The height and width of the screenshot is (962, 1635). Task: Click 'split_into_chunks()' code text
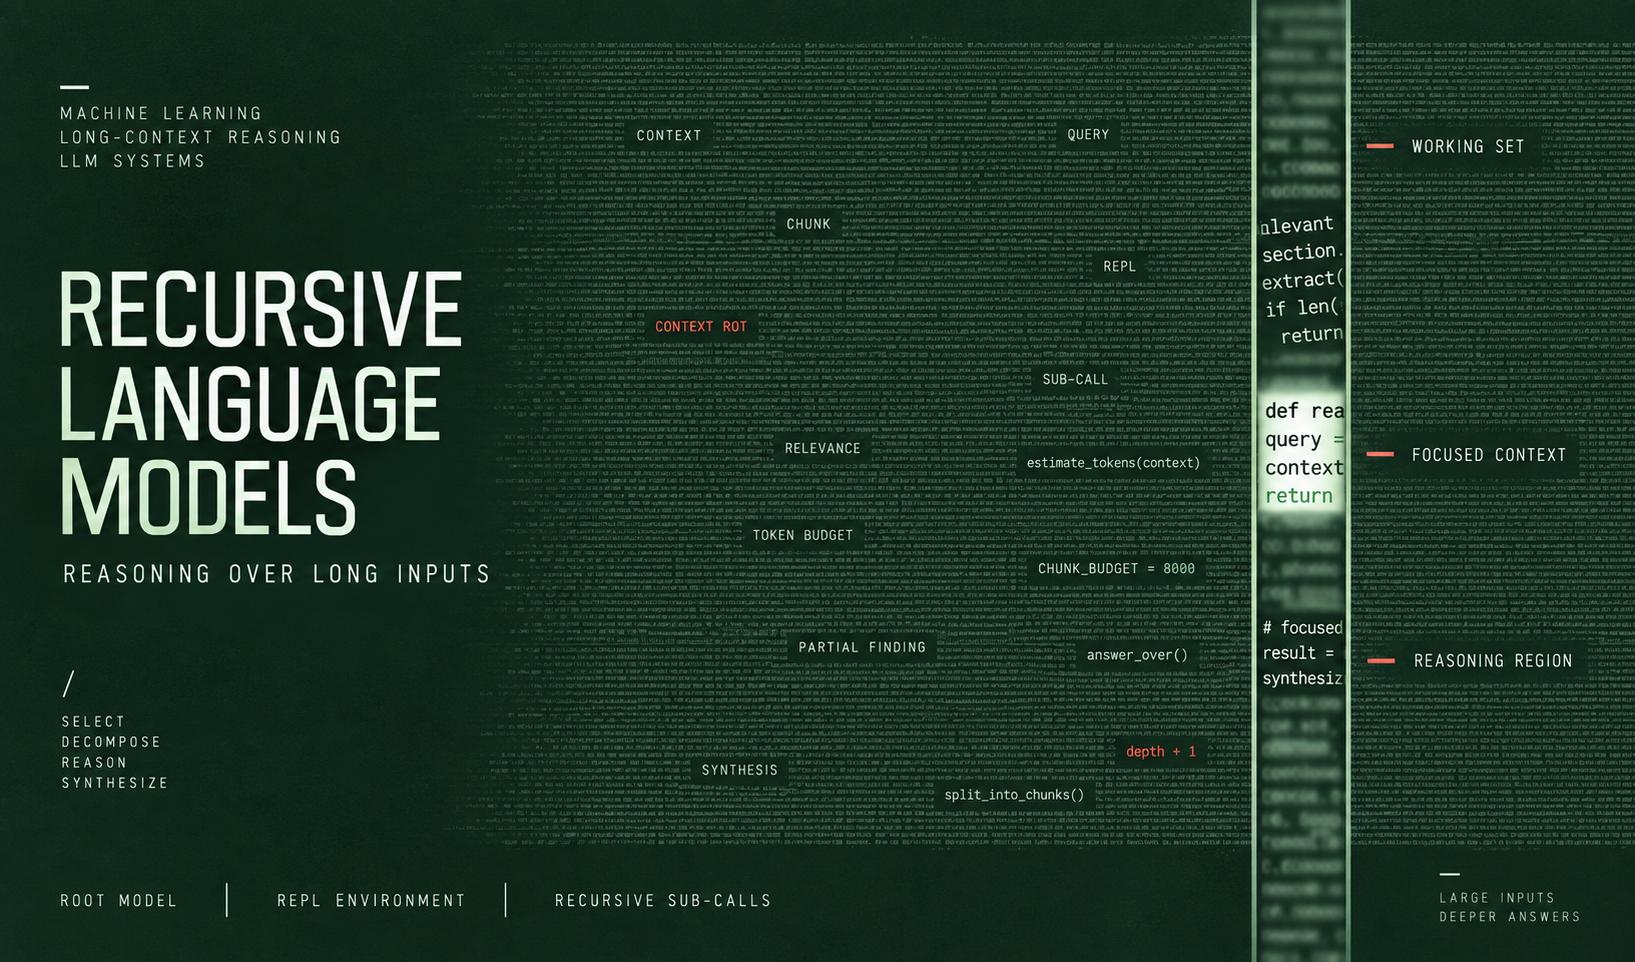(x=1014, y=795)
